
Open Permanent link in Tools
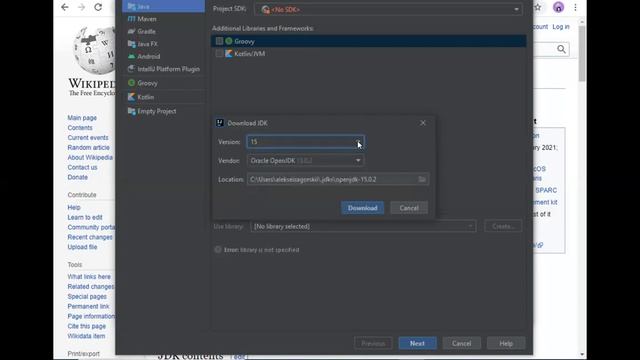pos(88,306)
